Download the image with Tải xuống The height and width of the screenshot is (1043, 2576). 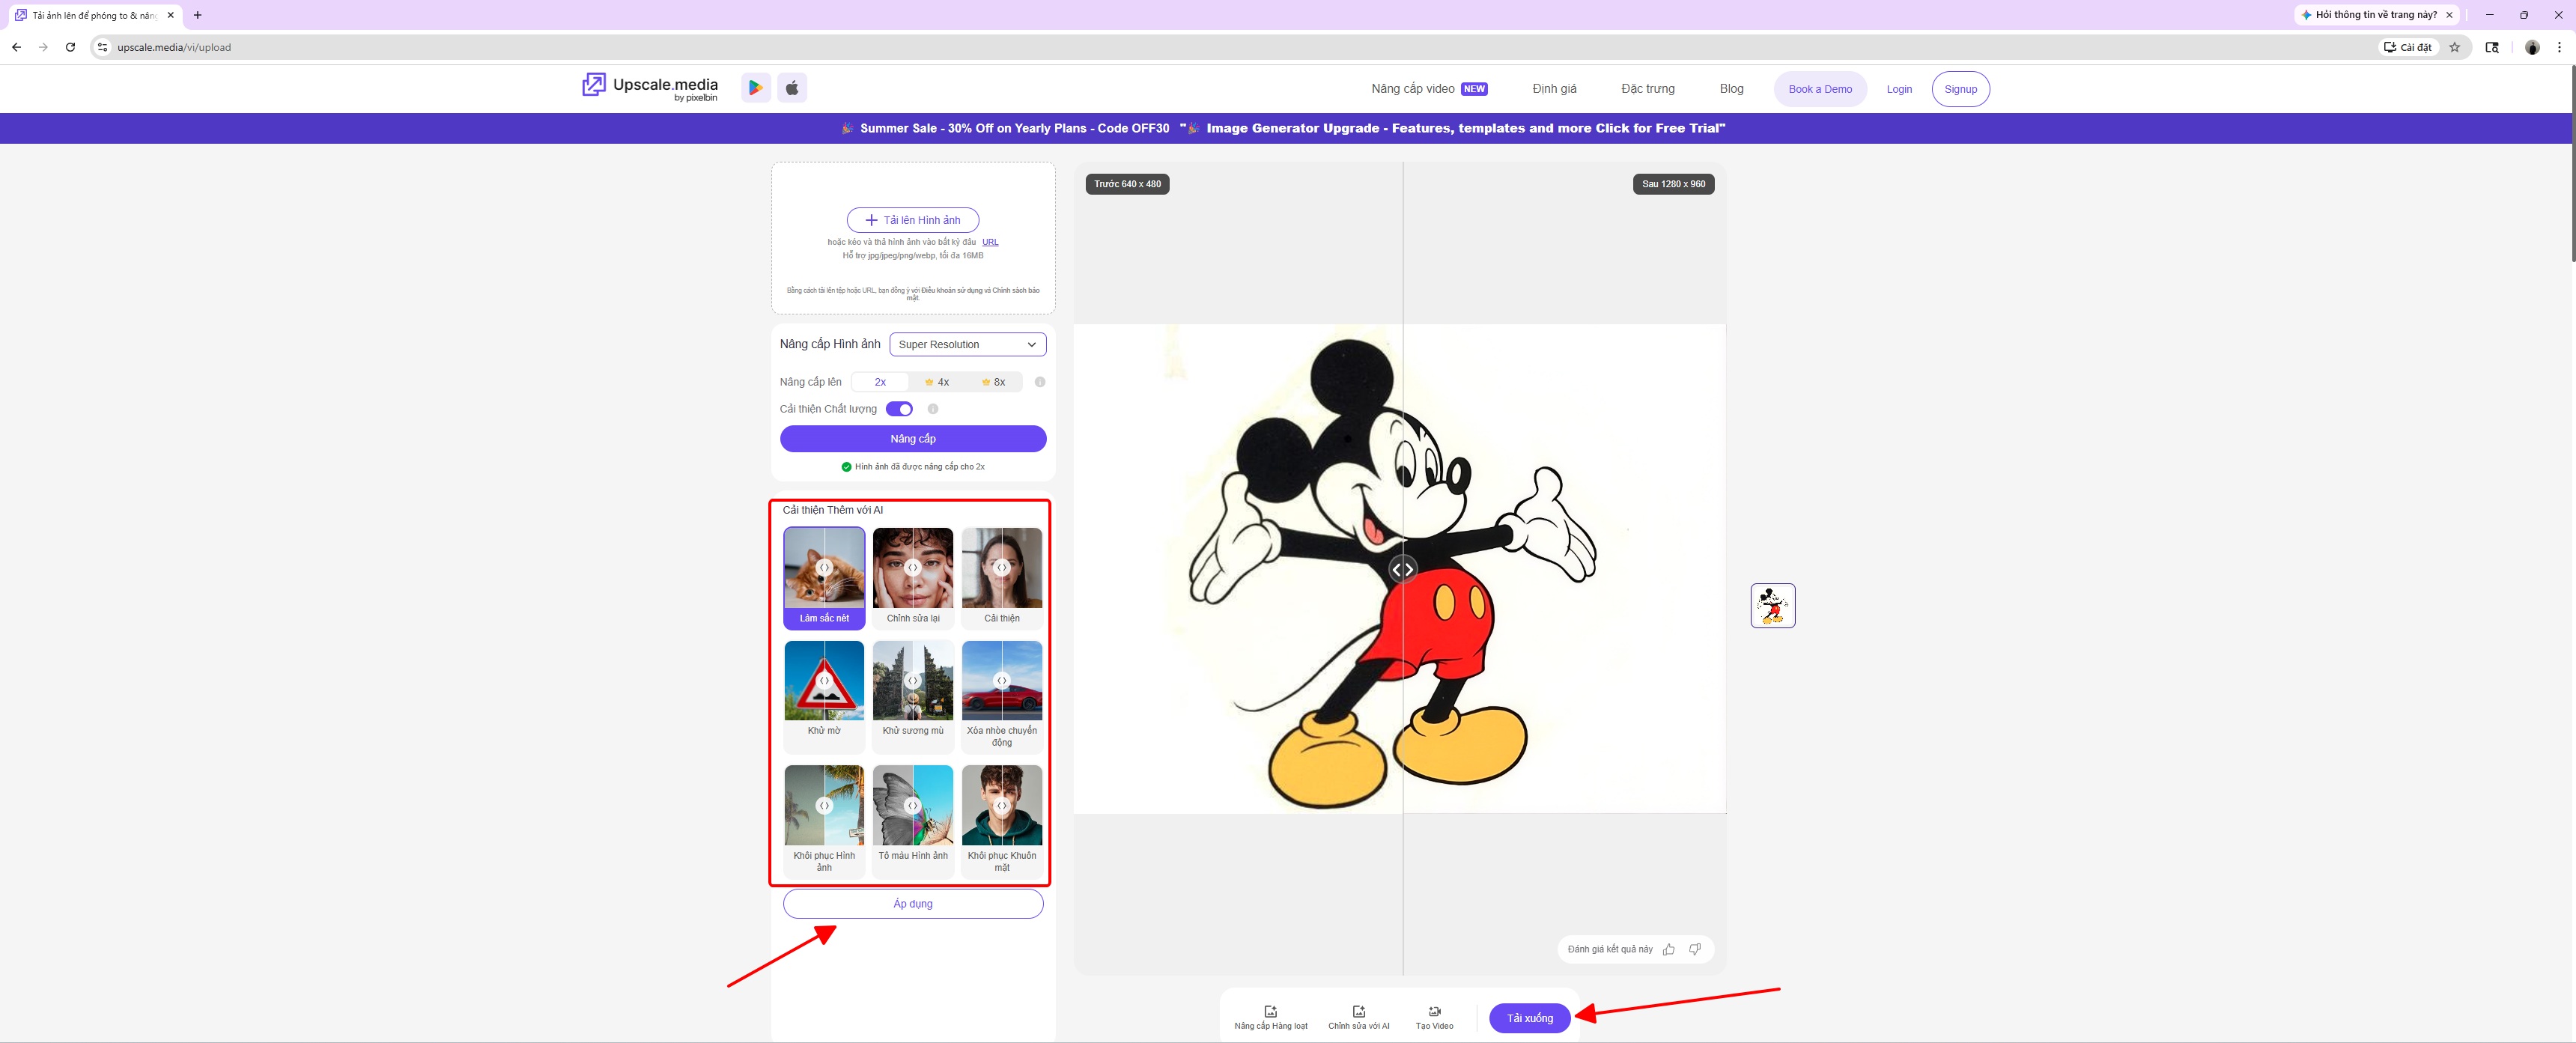1530,1018
